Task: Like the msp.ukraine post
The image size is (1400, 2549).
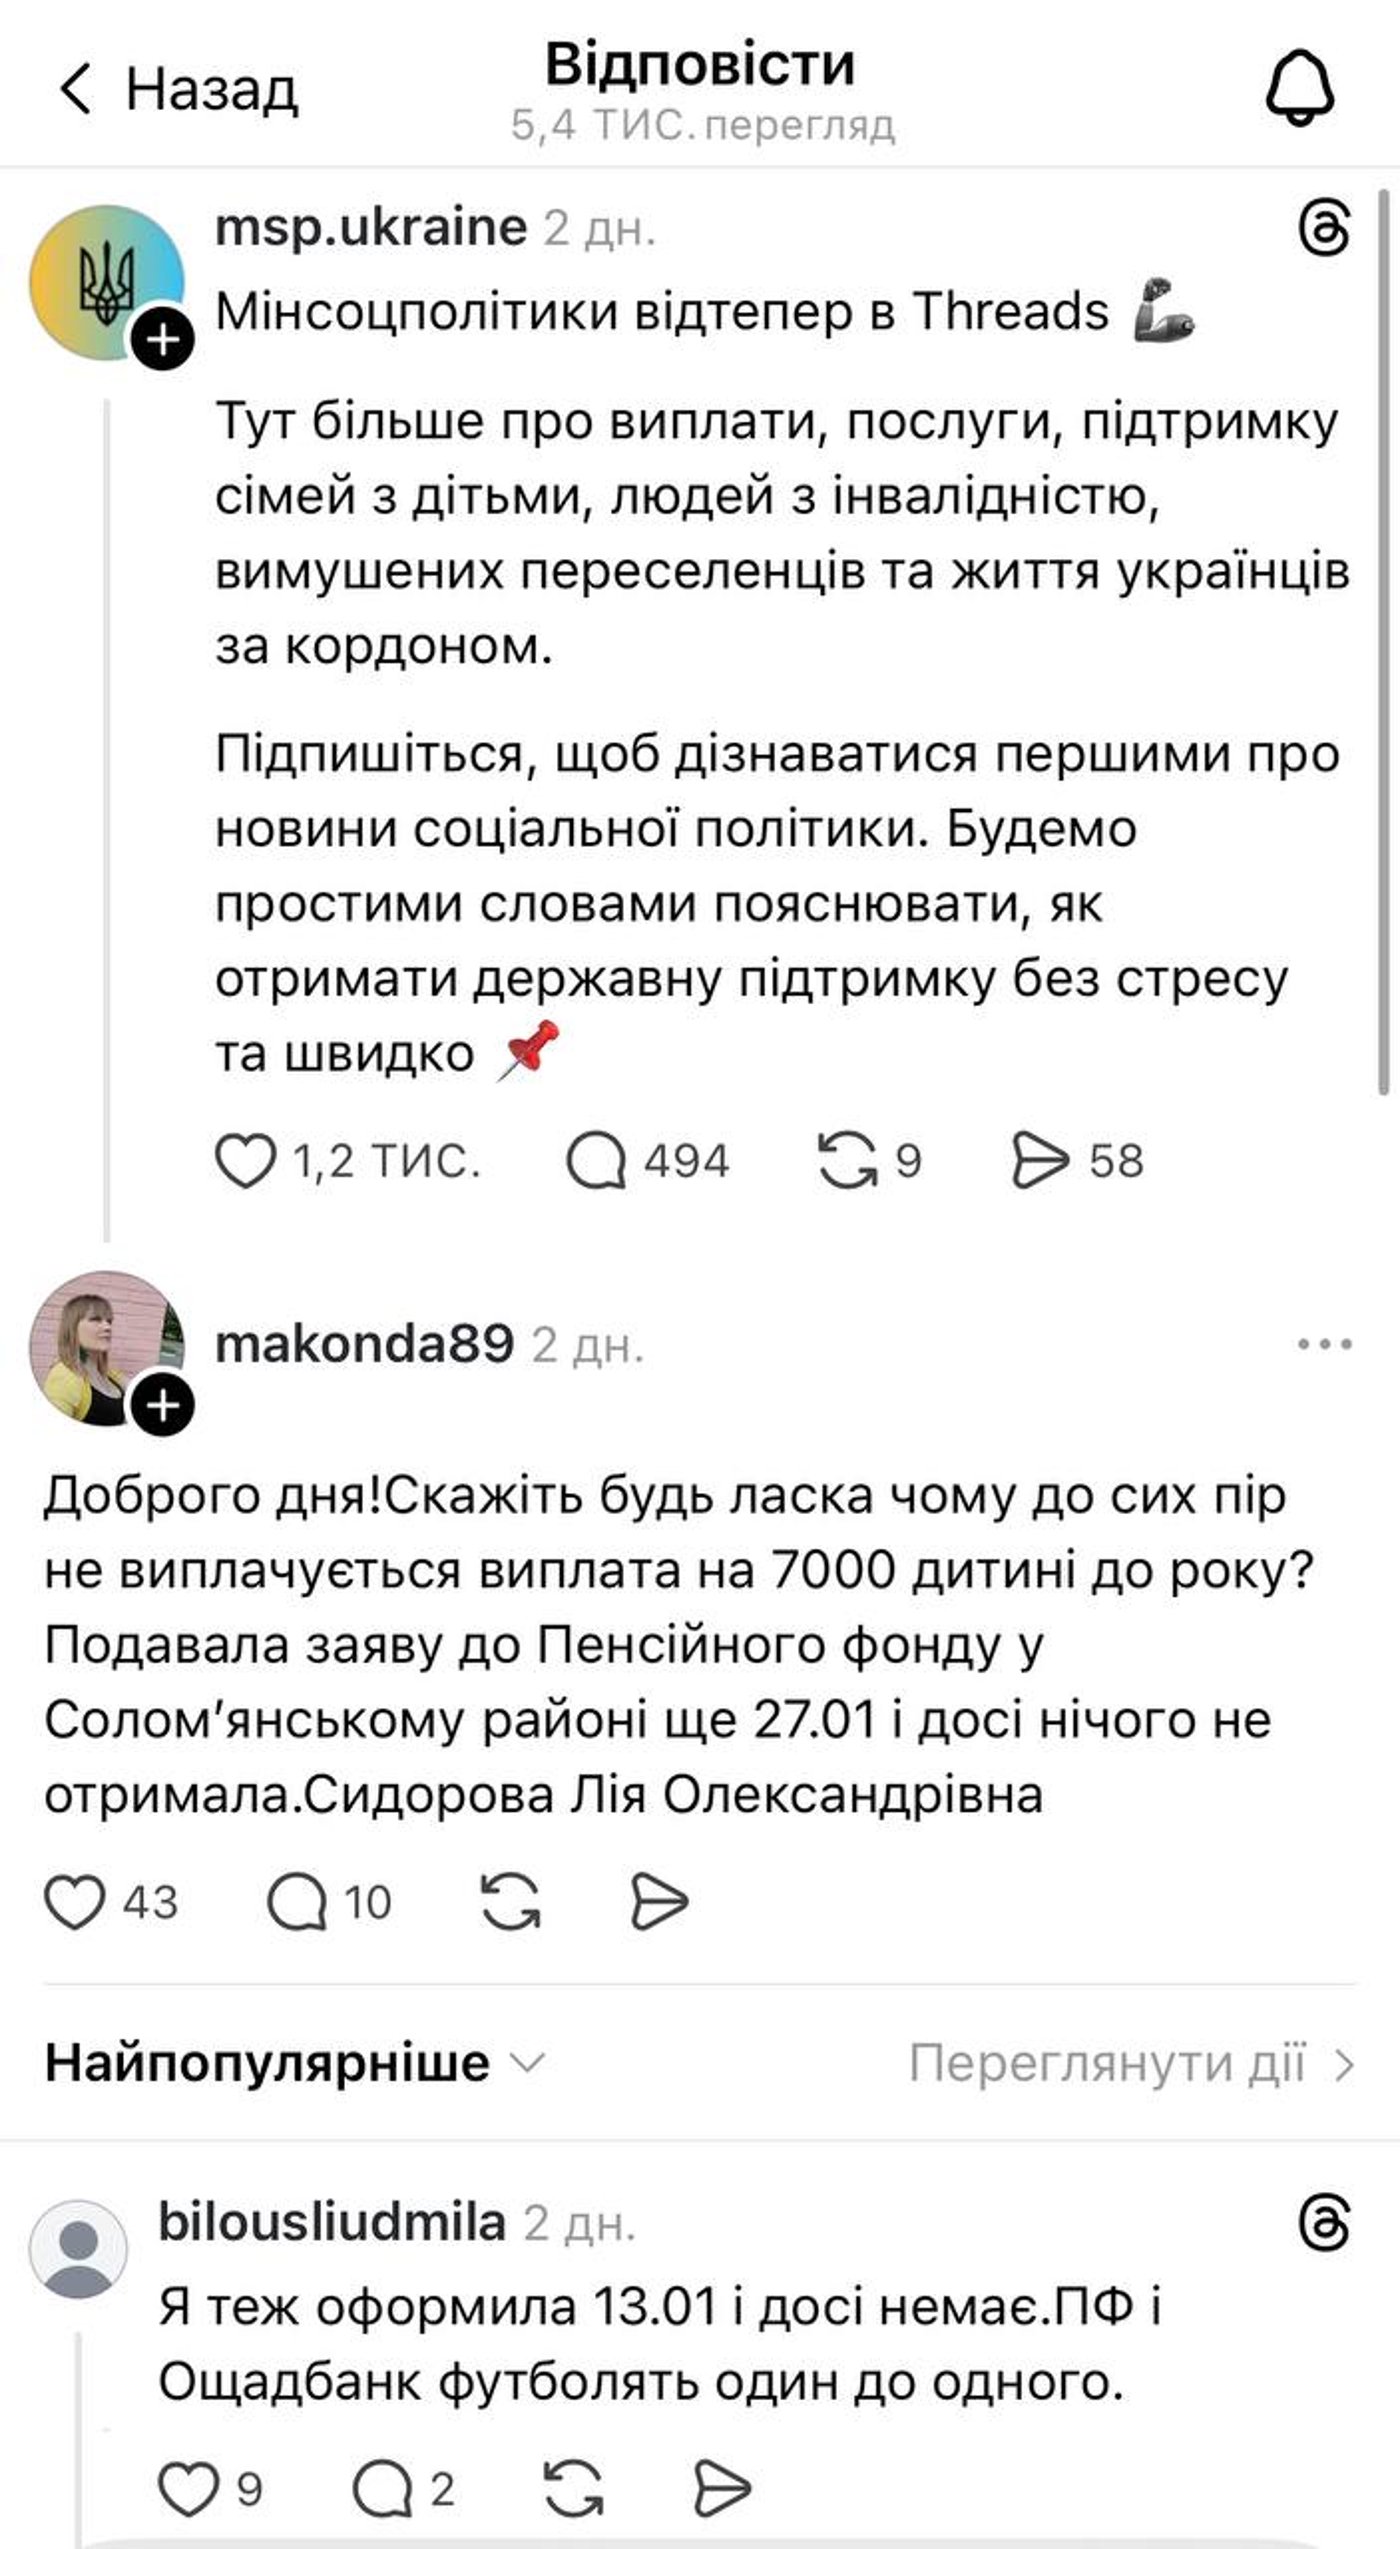Action: pos(250,1160)
